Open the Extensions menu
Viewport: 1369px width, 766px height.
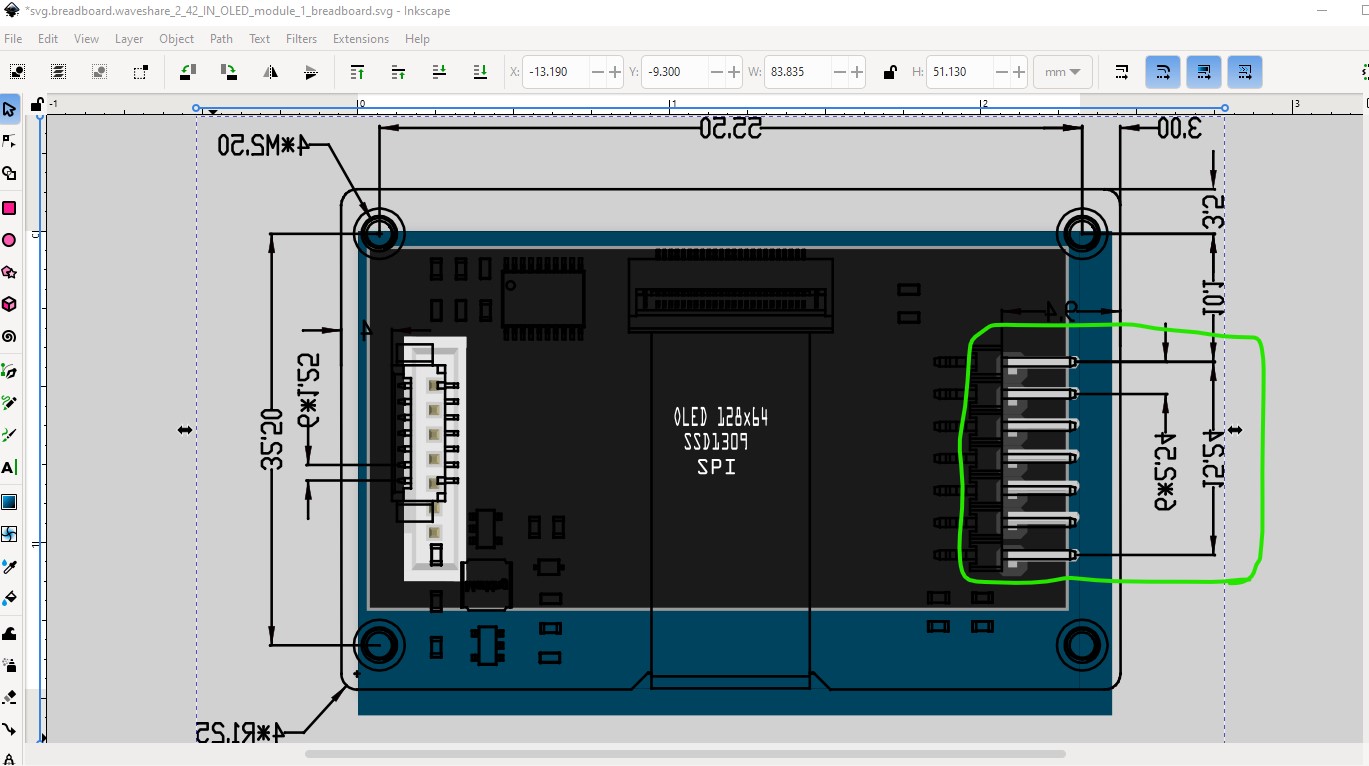(x=361, y=39)
